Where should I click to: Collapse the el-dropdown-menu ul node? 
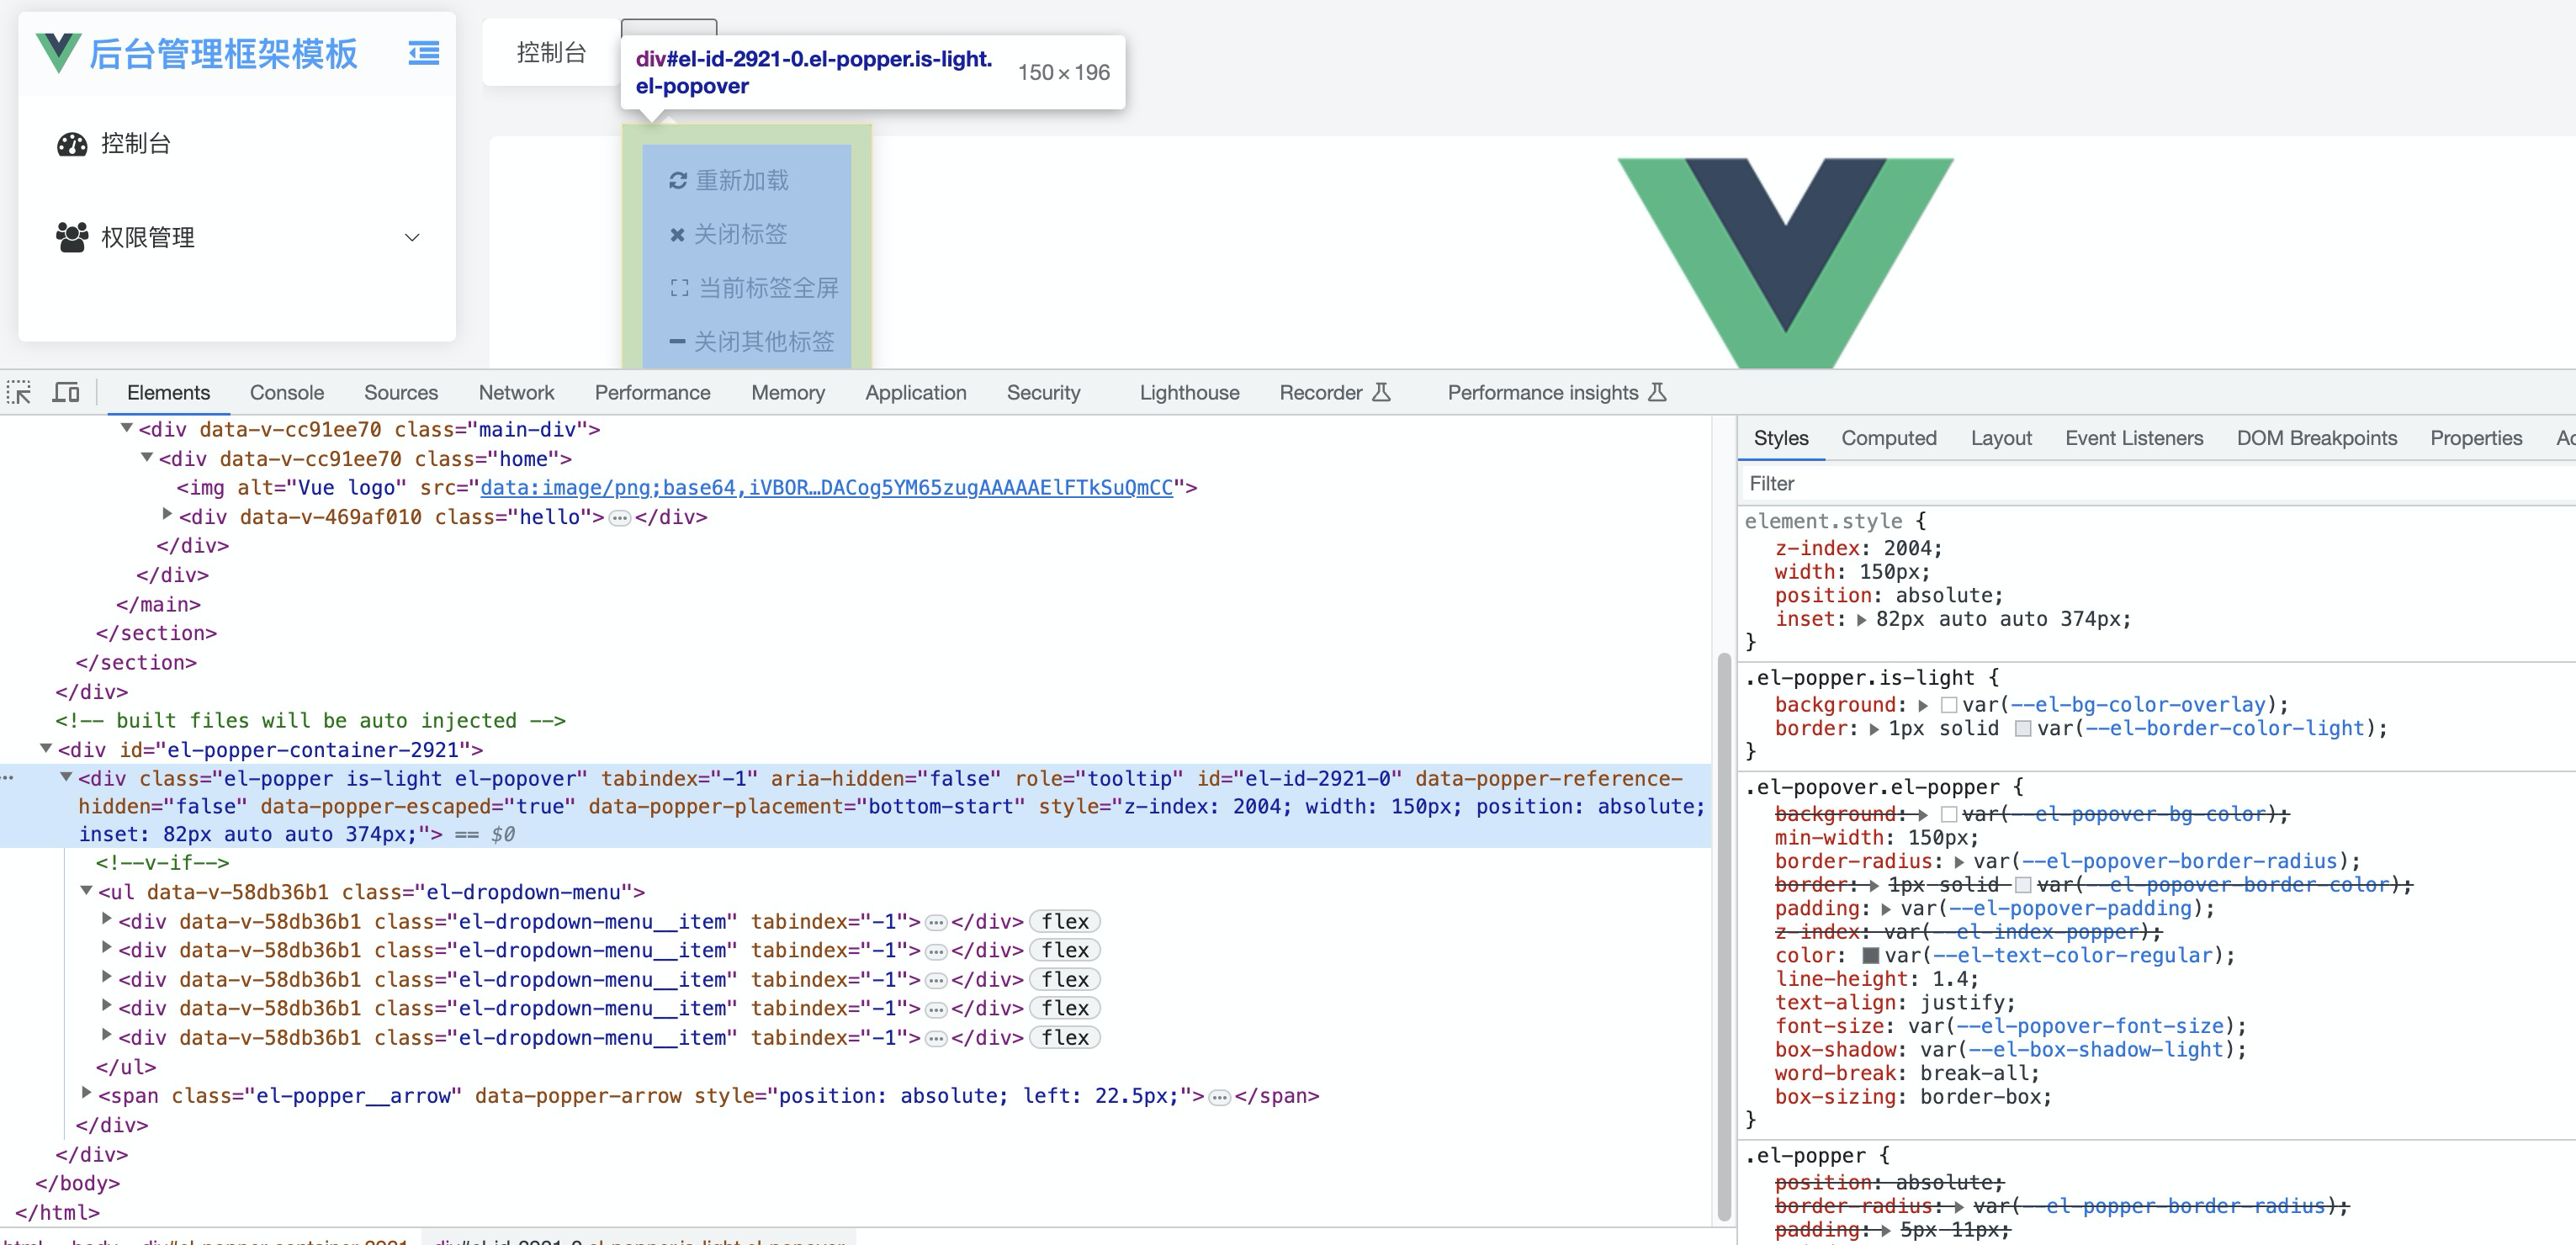click(87, 890)
